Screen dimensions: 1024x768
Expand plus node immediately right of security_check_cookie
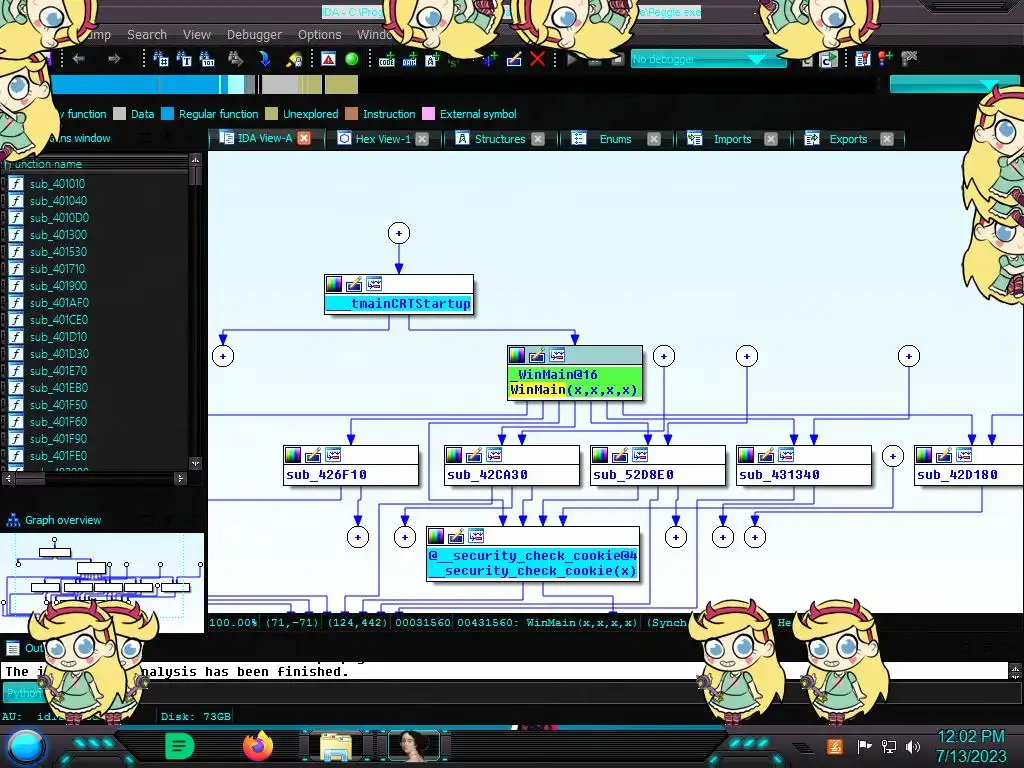coord(676,537)
